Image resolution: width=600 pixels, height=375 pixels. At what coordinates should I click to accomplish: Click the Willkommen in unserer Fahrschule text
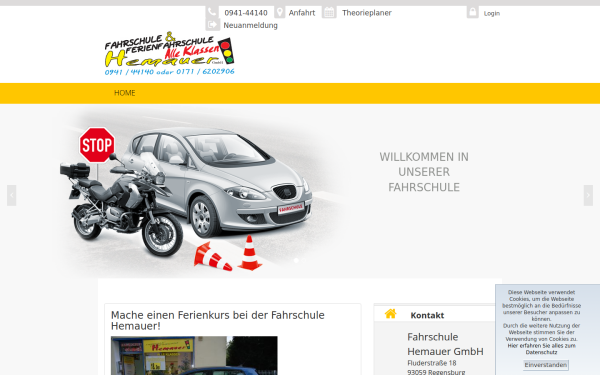424,172
